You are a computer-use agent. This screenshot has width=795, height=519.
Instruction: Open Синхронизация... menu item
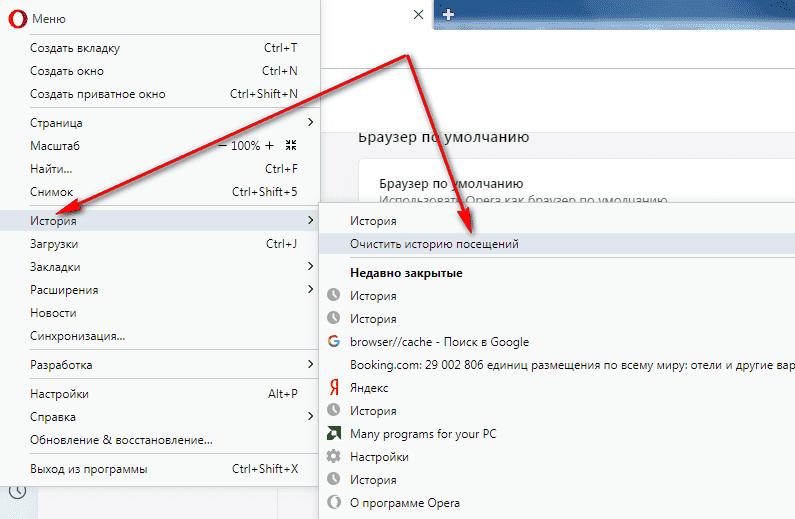[159, 336]
